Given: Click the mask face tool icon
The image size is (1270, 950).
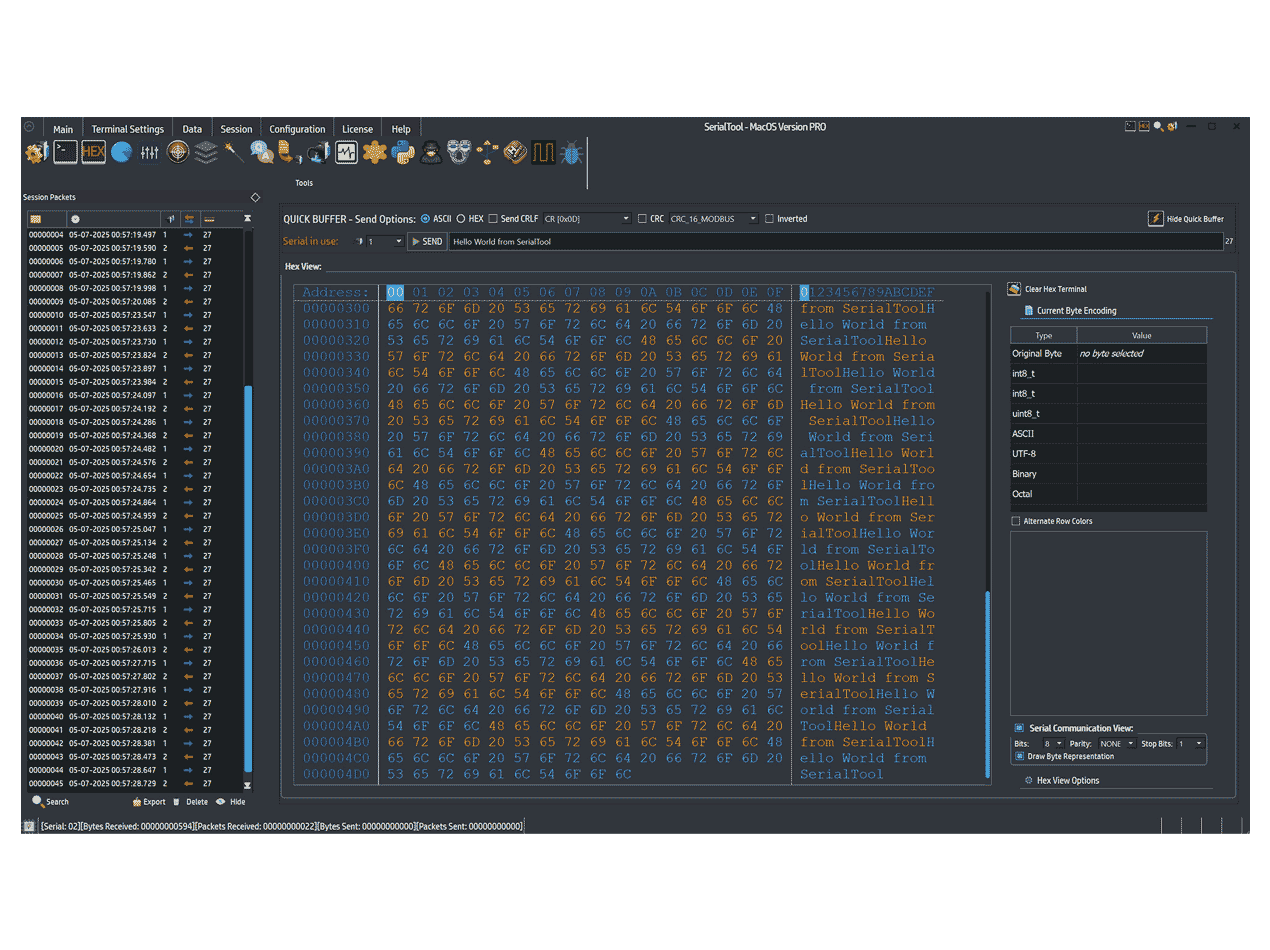Looking at the screenshot, I should (x=459, y=153).
